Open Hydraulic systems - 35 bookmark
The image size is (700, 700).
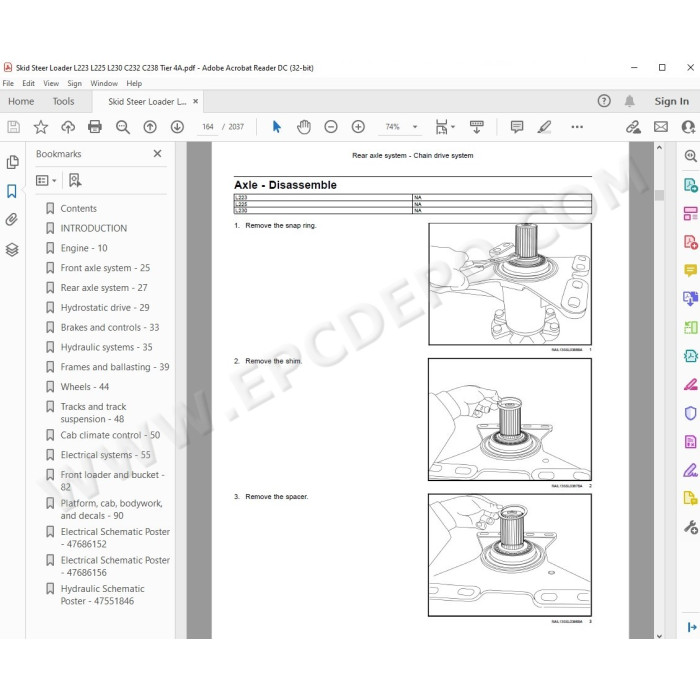[106, 347]
